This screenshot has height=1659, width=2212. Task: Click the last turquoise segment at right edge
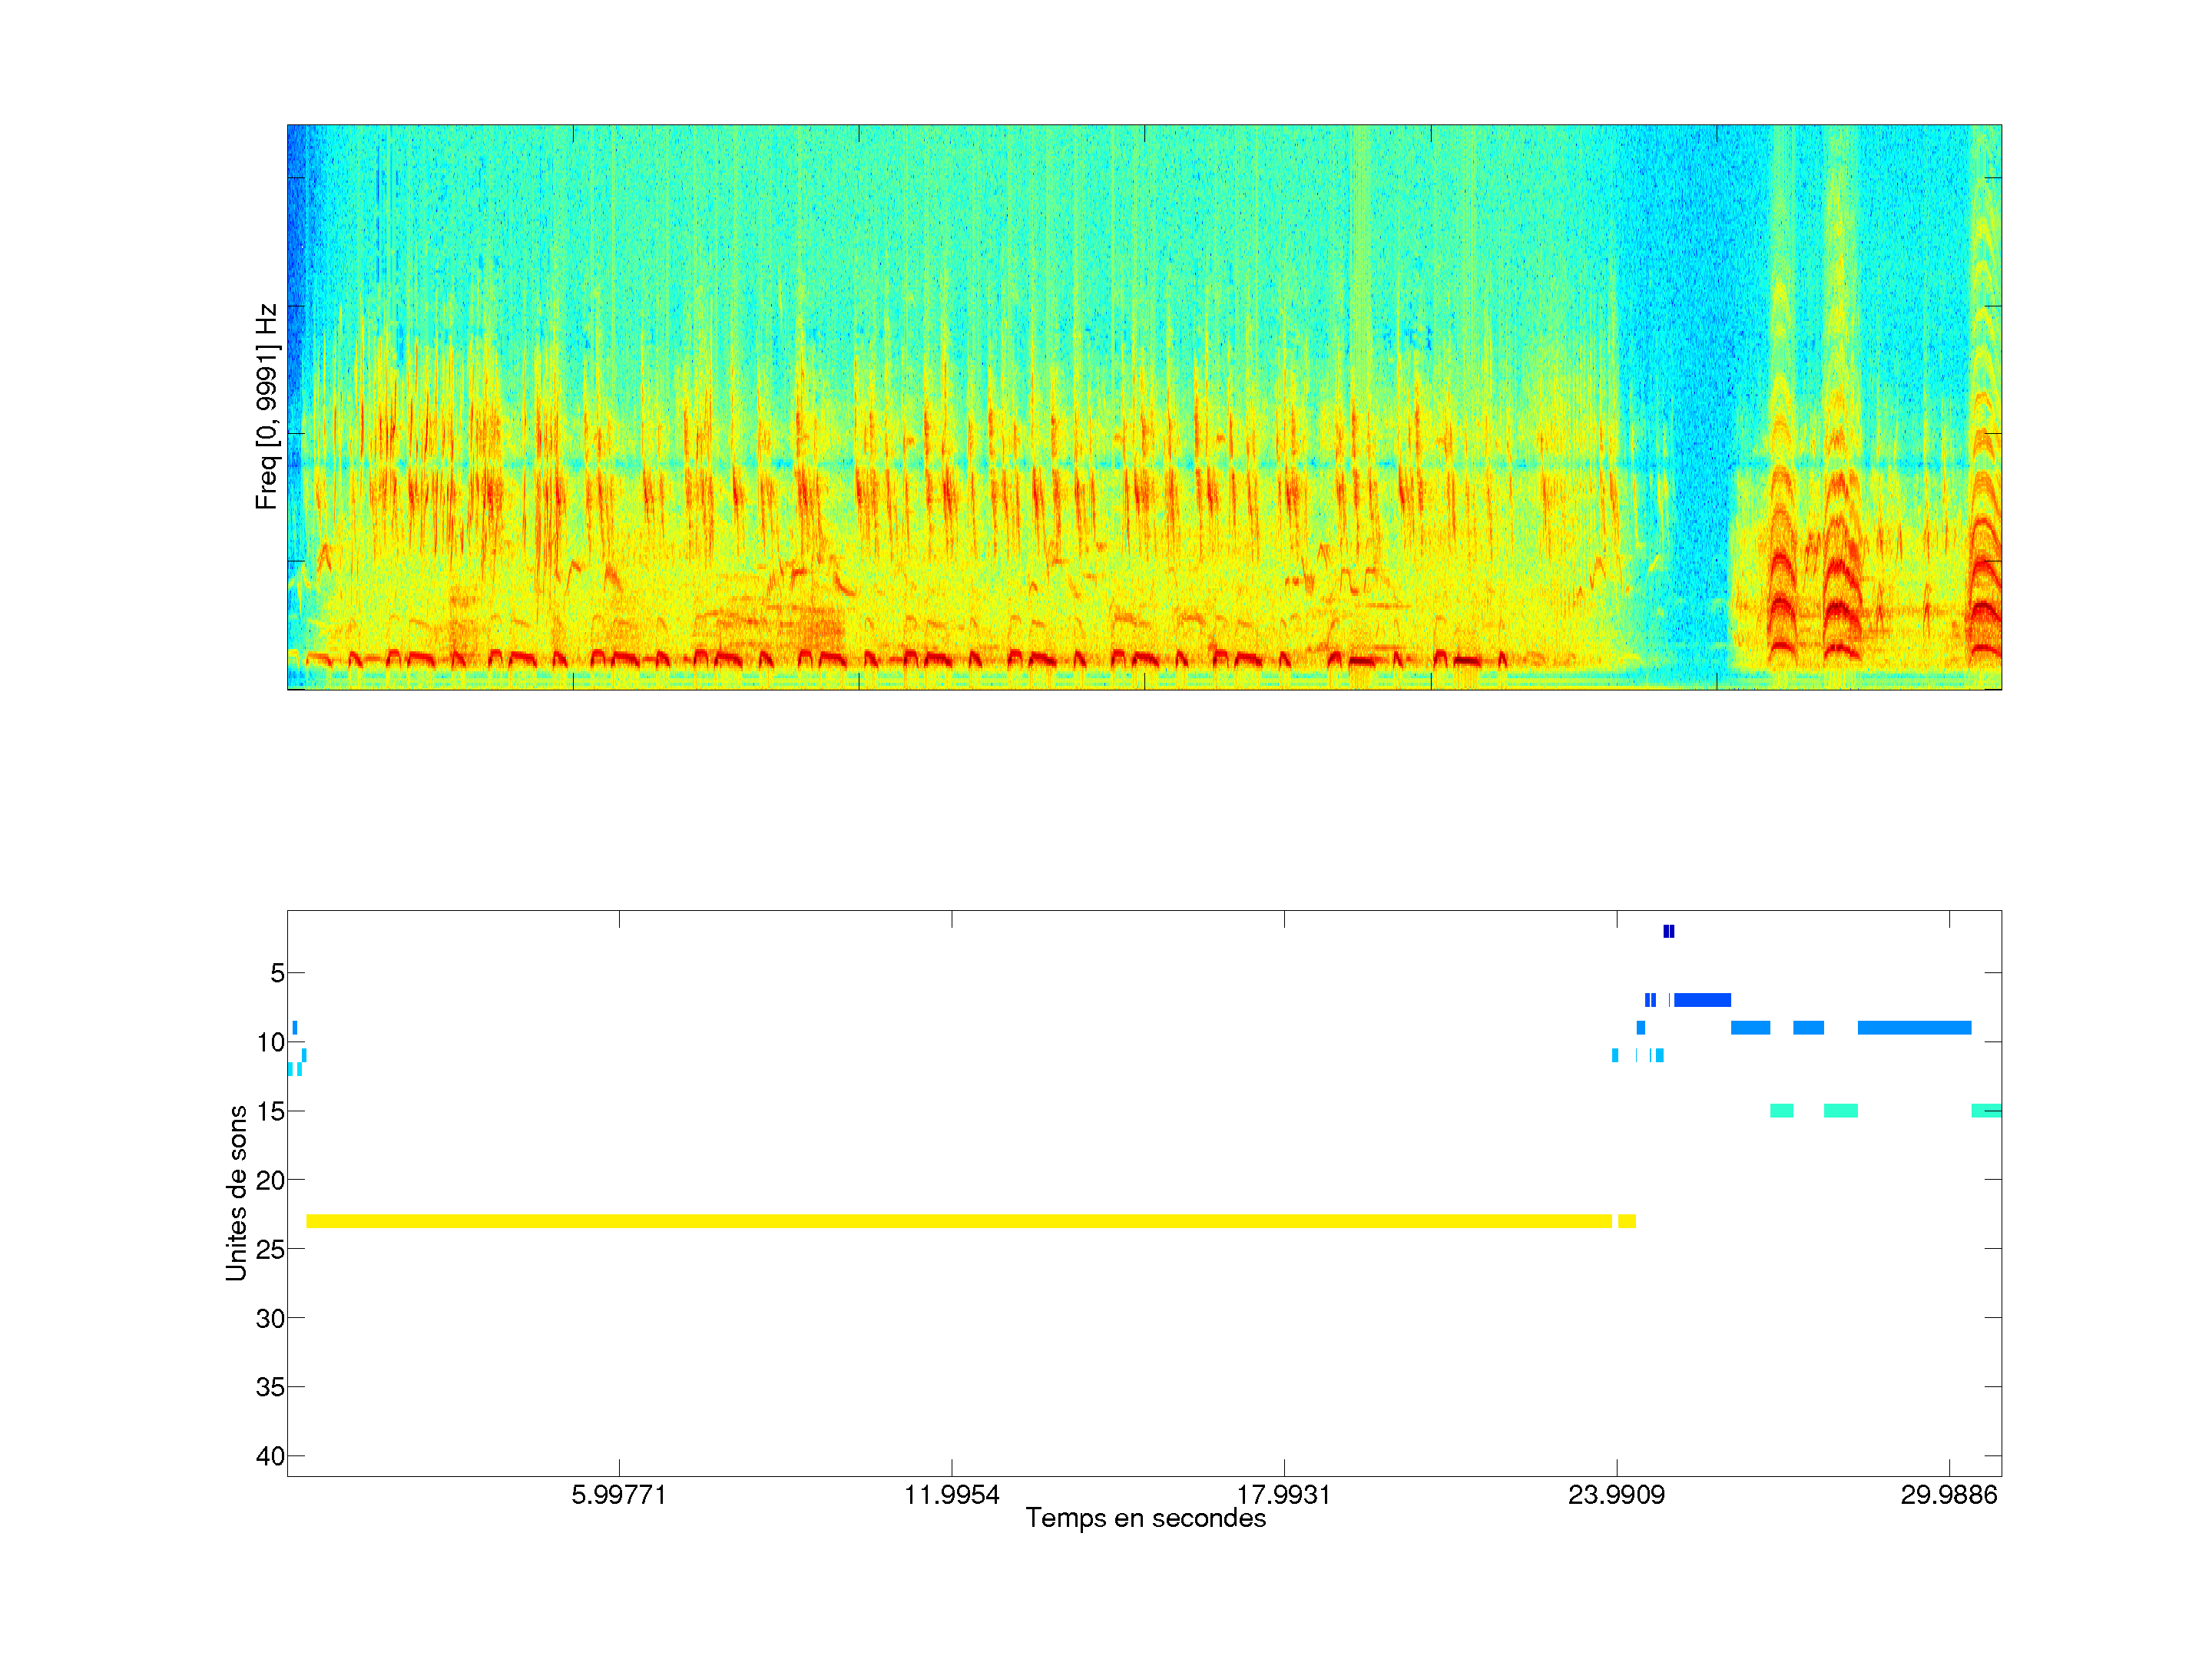tap(1986, 1111)
